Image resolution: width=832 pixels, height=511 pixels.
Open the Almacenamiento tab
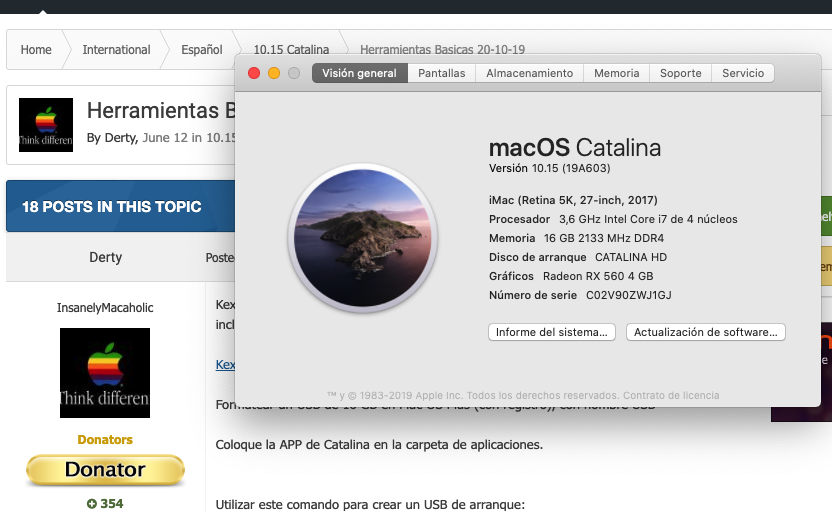pyautogui.click(x=530, y=73)
